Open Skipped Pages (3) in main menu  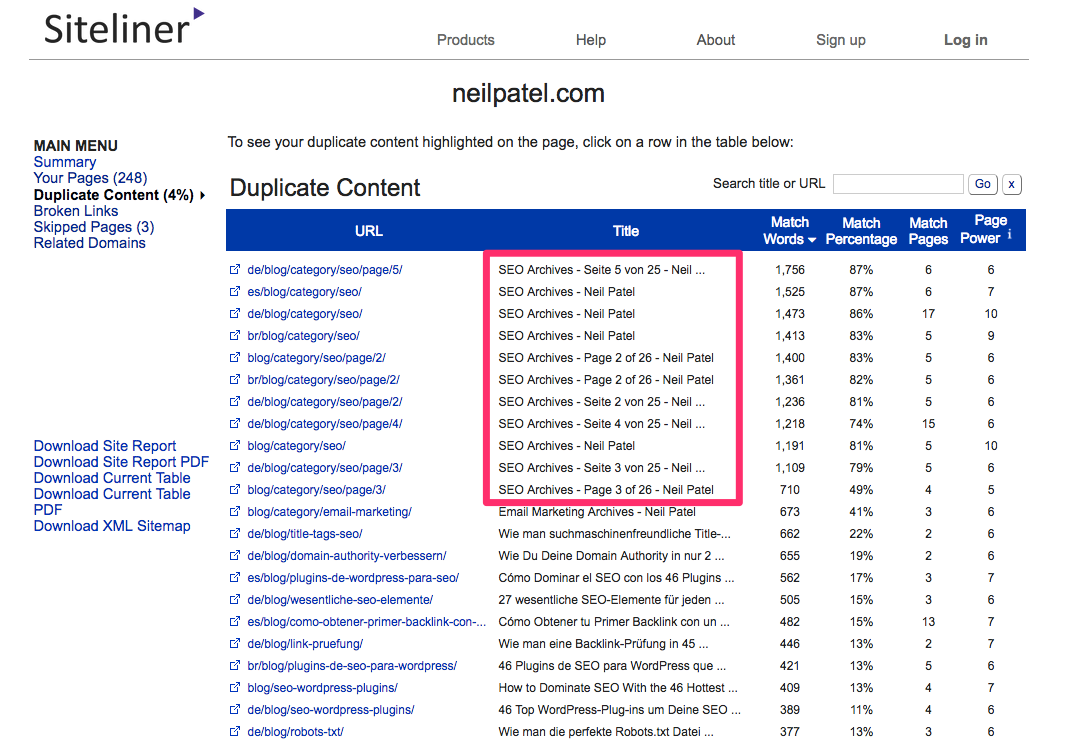94,227
